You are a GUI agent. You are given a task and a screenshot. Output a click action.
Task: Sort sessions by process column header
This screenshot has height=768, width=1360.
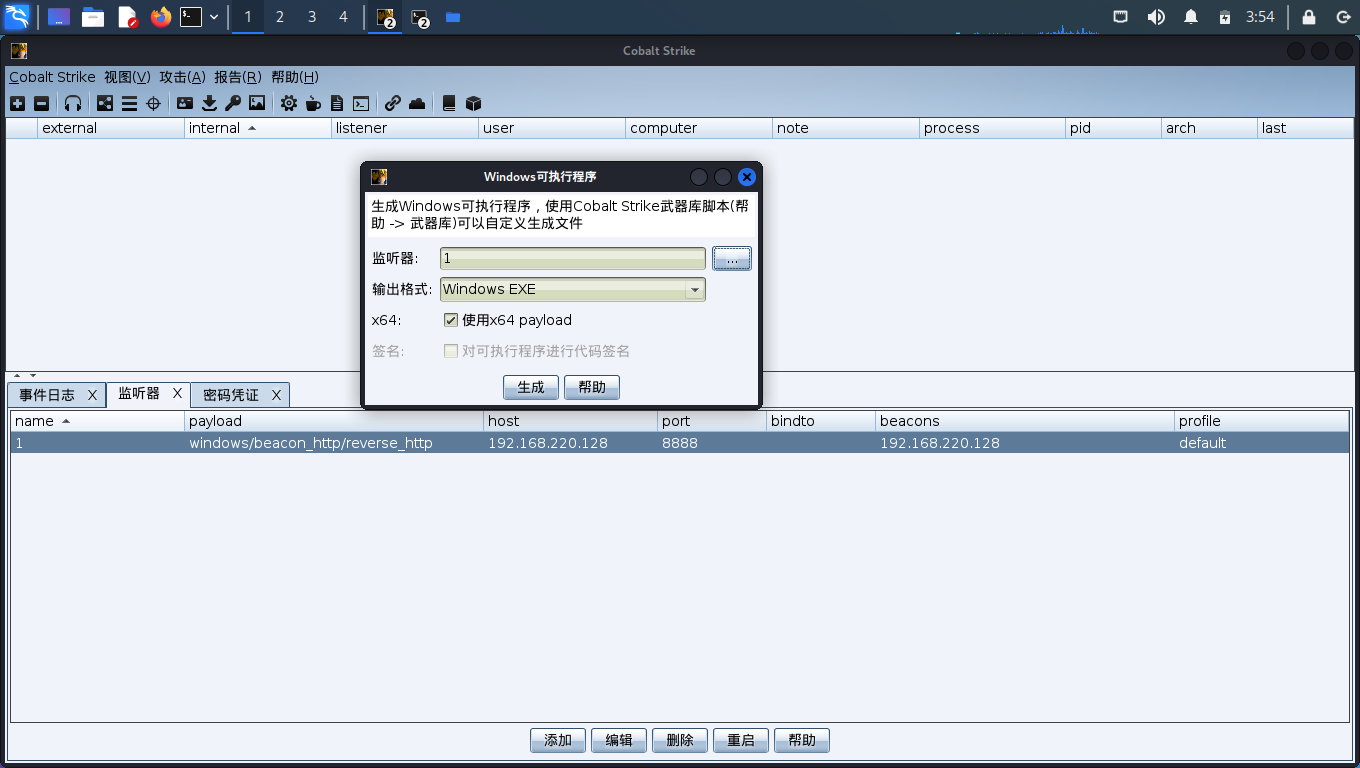[992, 128]
